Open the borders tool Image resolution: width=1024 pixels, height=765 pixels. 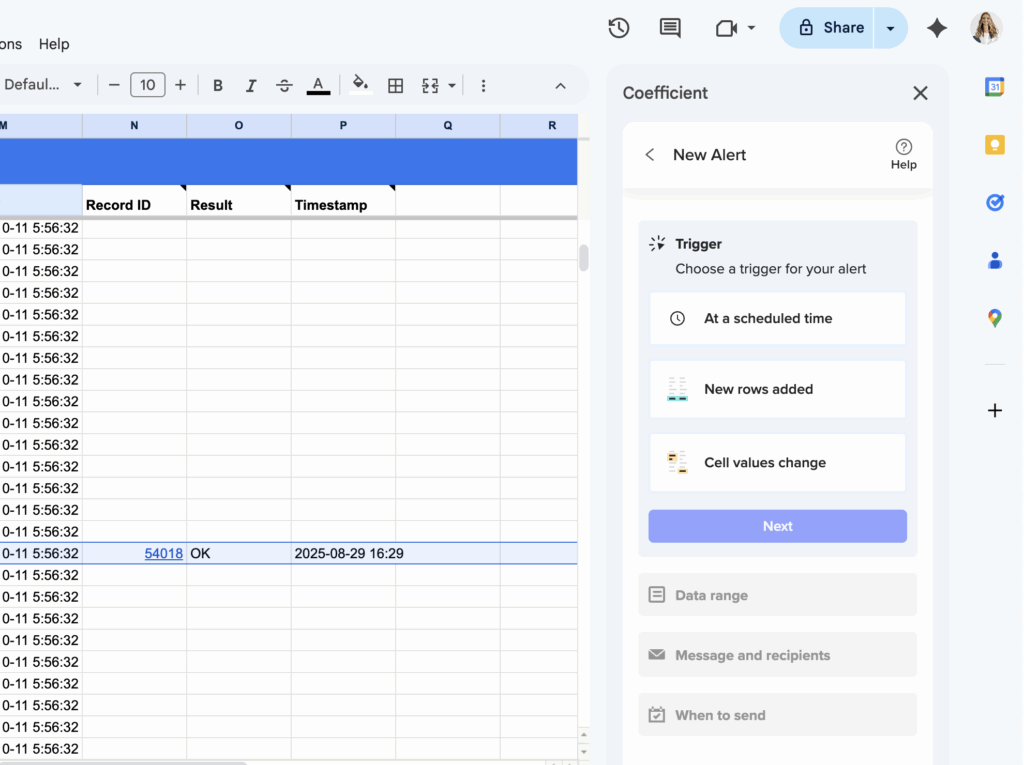(395, 85)
